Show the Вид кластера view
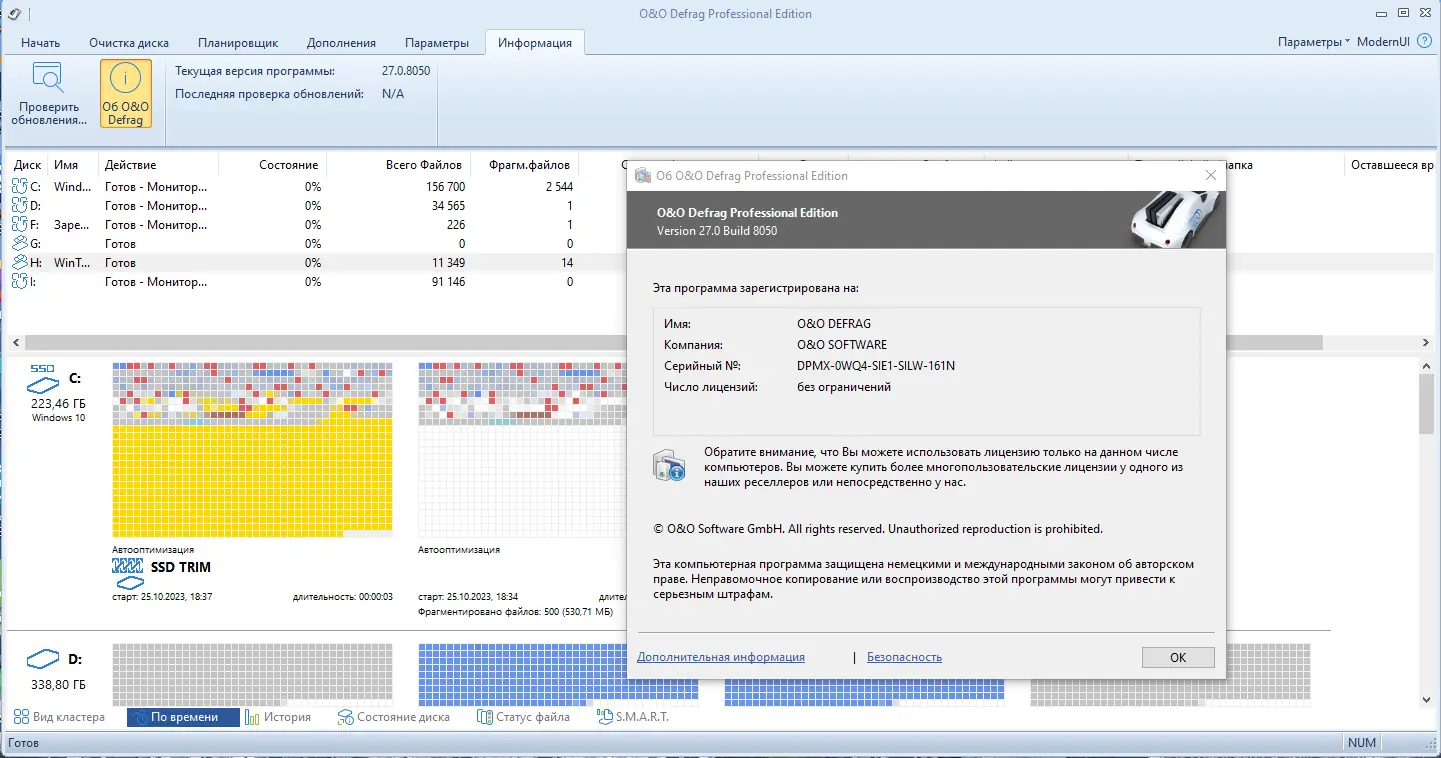The image size is (1441, 758). [x=59, y=717]
